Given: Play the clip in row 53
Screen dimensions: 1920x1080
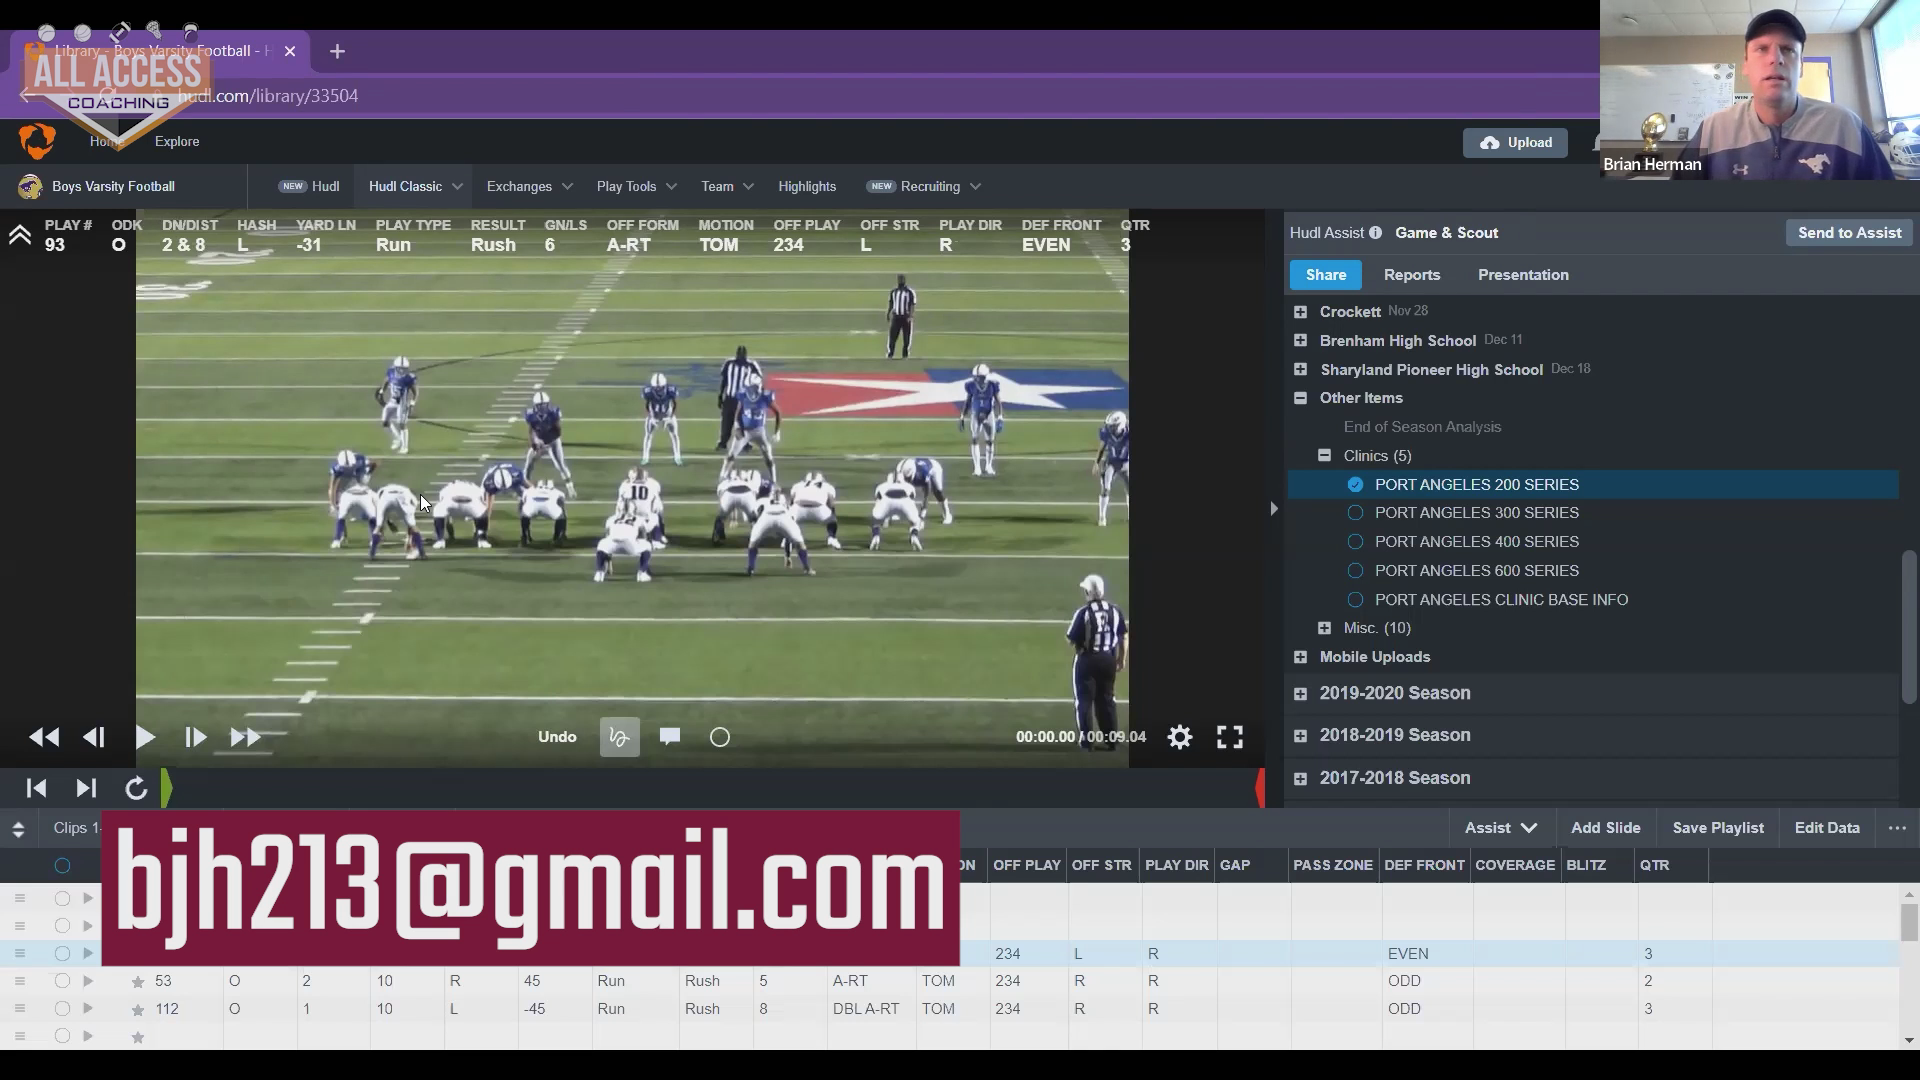Looking at the screenshot, I should point(88,981).
